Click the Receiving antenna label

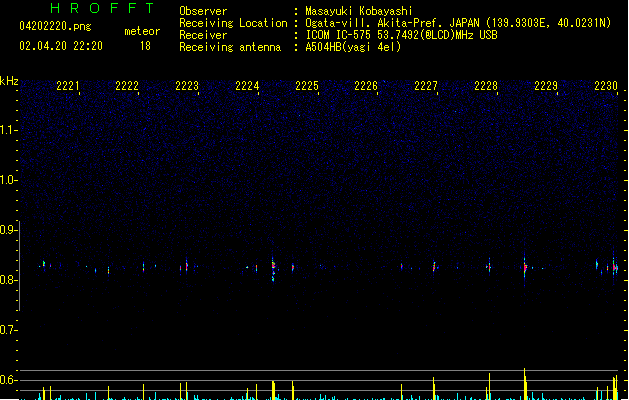coord(230,47)
